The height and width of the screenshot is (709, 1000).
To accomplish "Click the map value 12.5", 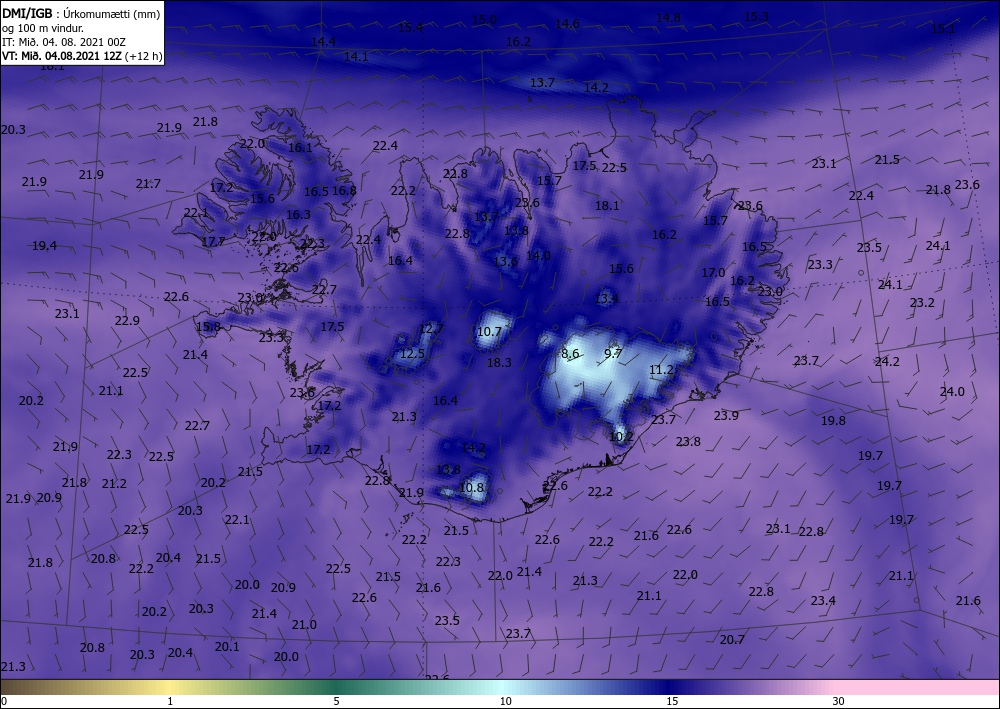I will coord(412,353).
